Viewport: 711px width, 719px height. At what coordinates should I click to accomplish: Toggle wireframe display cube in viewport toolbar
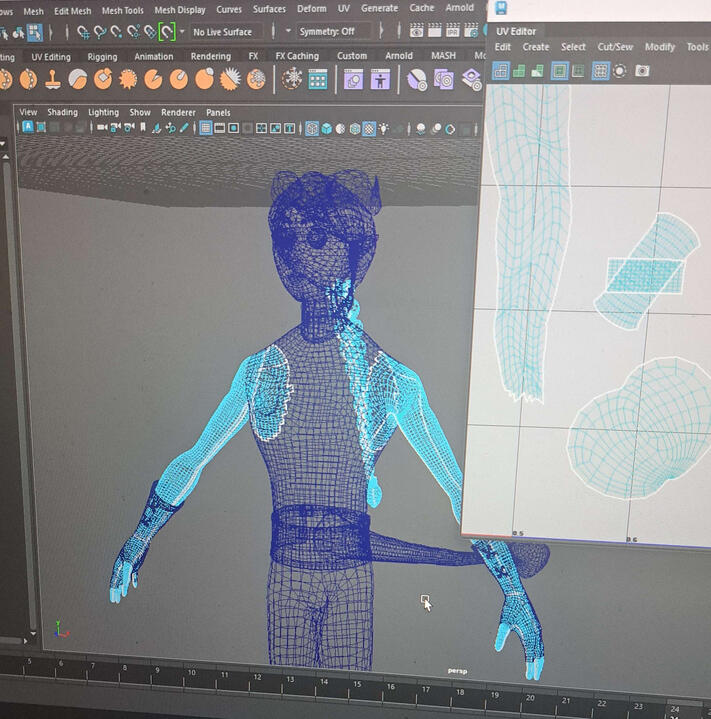click(x=312, y=129)
